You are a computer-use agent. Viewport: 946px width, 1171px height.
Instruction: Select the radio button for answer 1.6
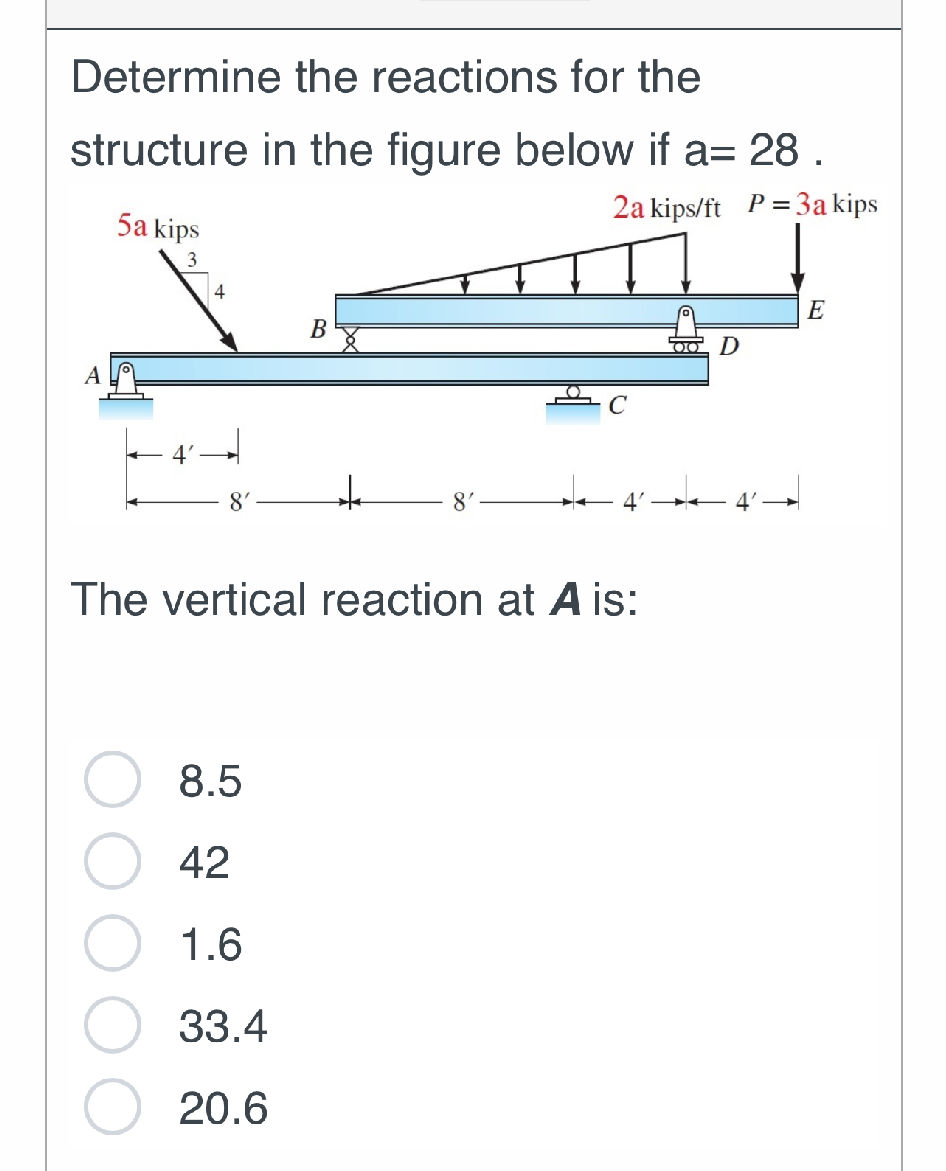coord(114,940)
